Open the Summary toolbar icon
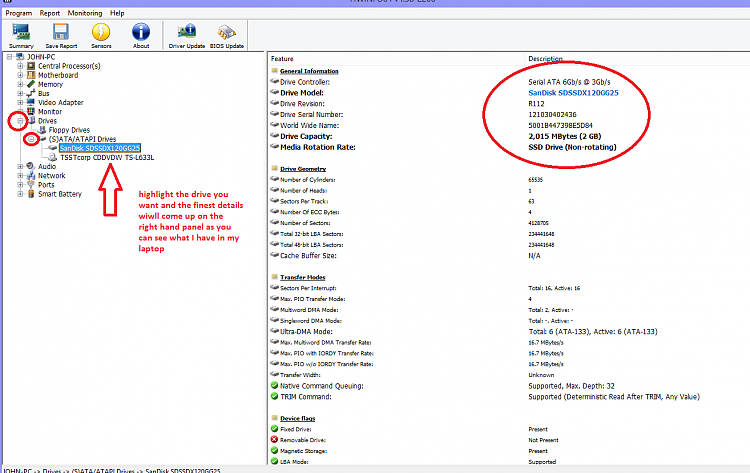 point(21,36)
